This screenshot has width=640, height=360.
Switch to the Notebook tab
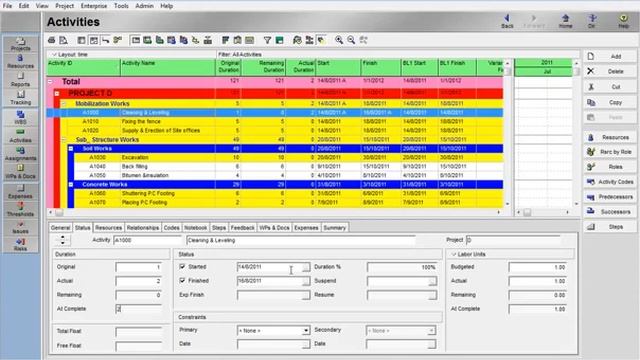(196, 228)
